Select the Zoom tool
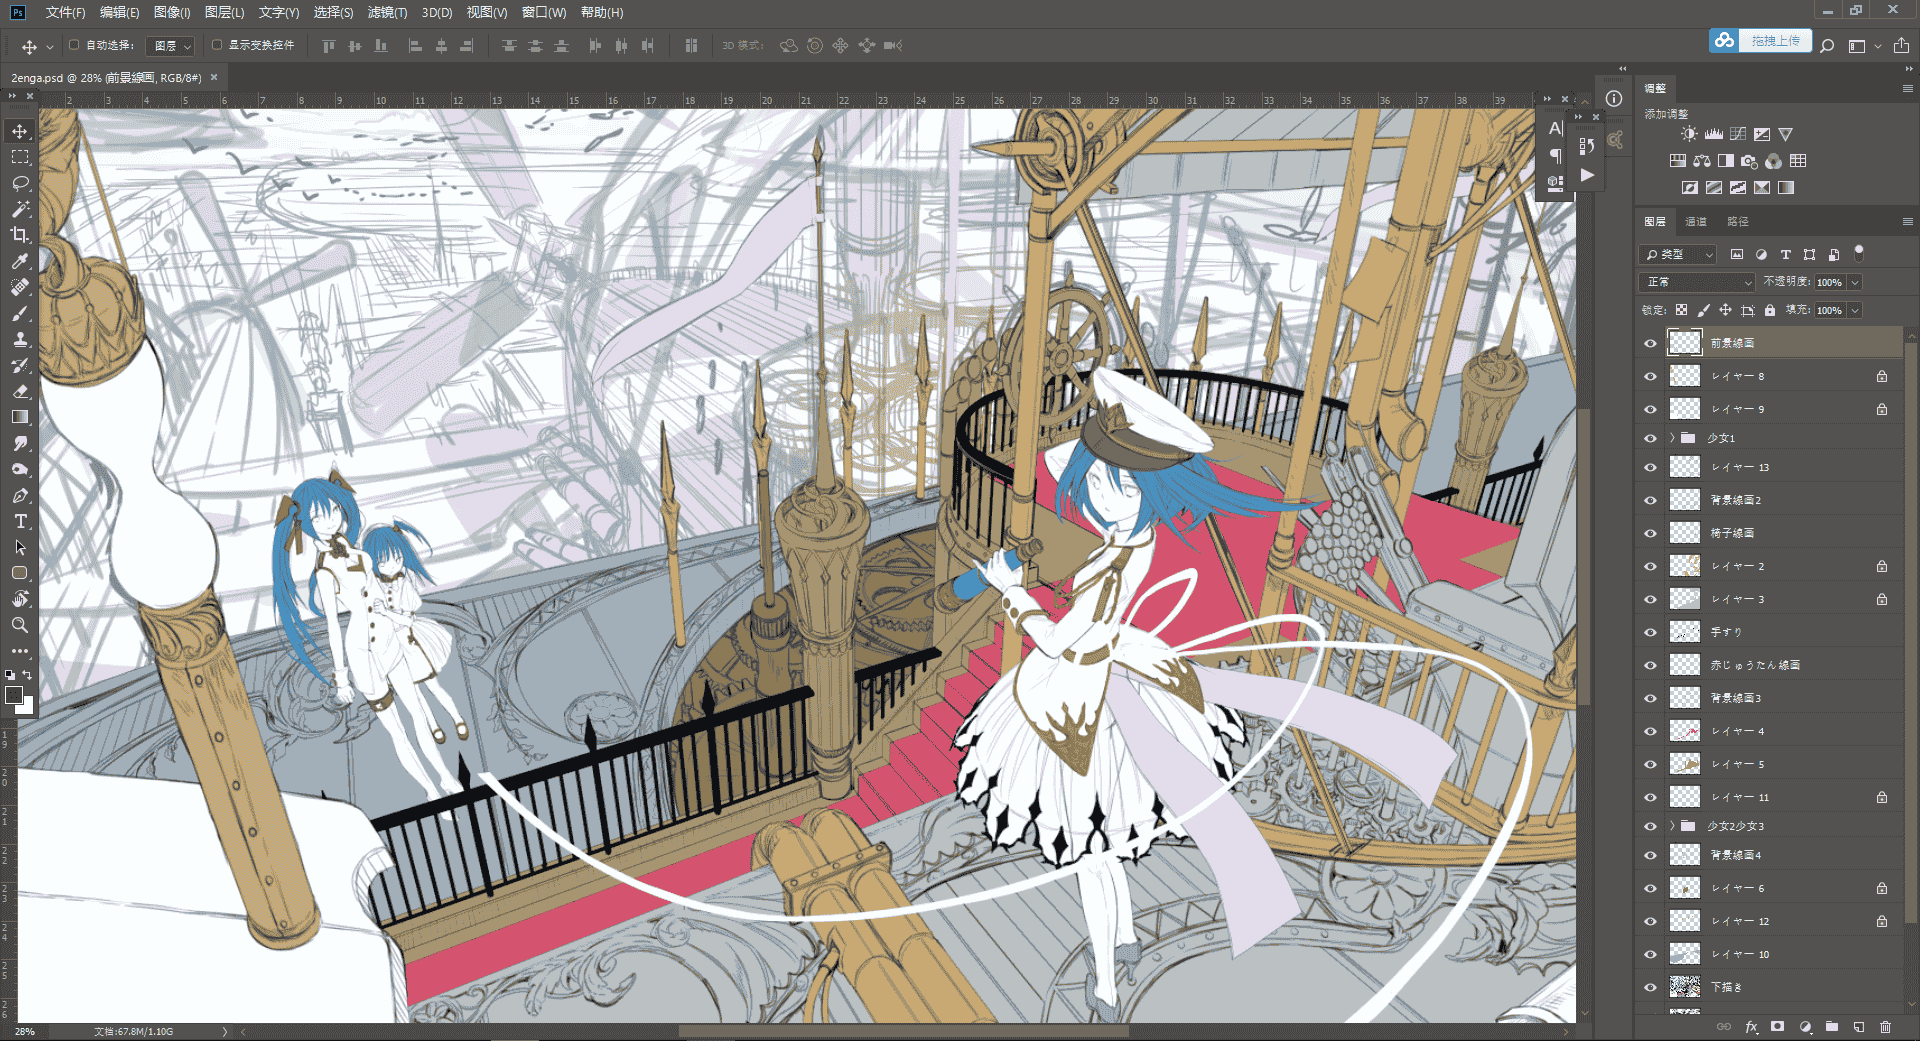Screen dimensions: 1920x1041 [x=20, y=625]
